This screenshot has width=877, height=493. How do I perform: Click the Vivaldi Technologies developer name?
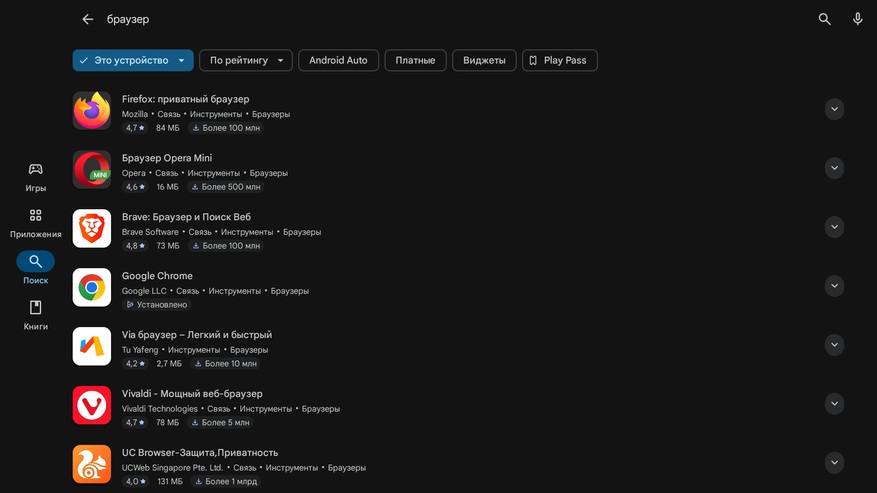(159, 409)
